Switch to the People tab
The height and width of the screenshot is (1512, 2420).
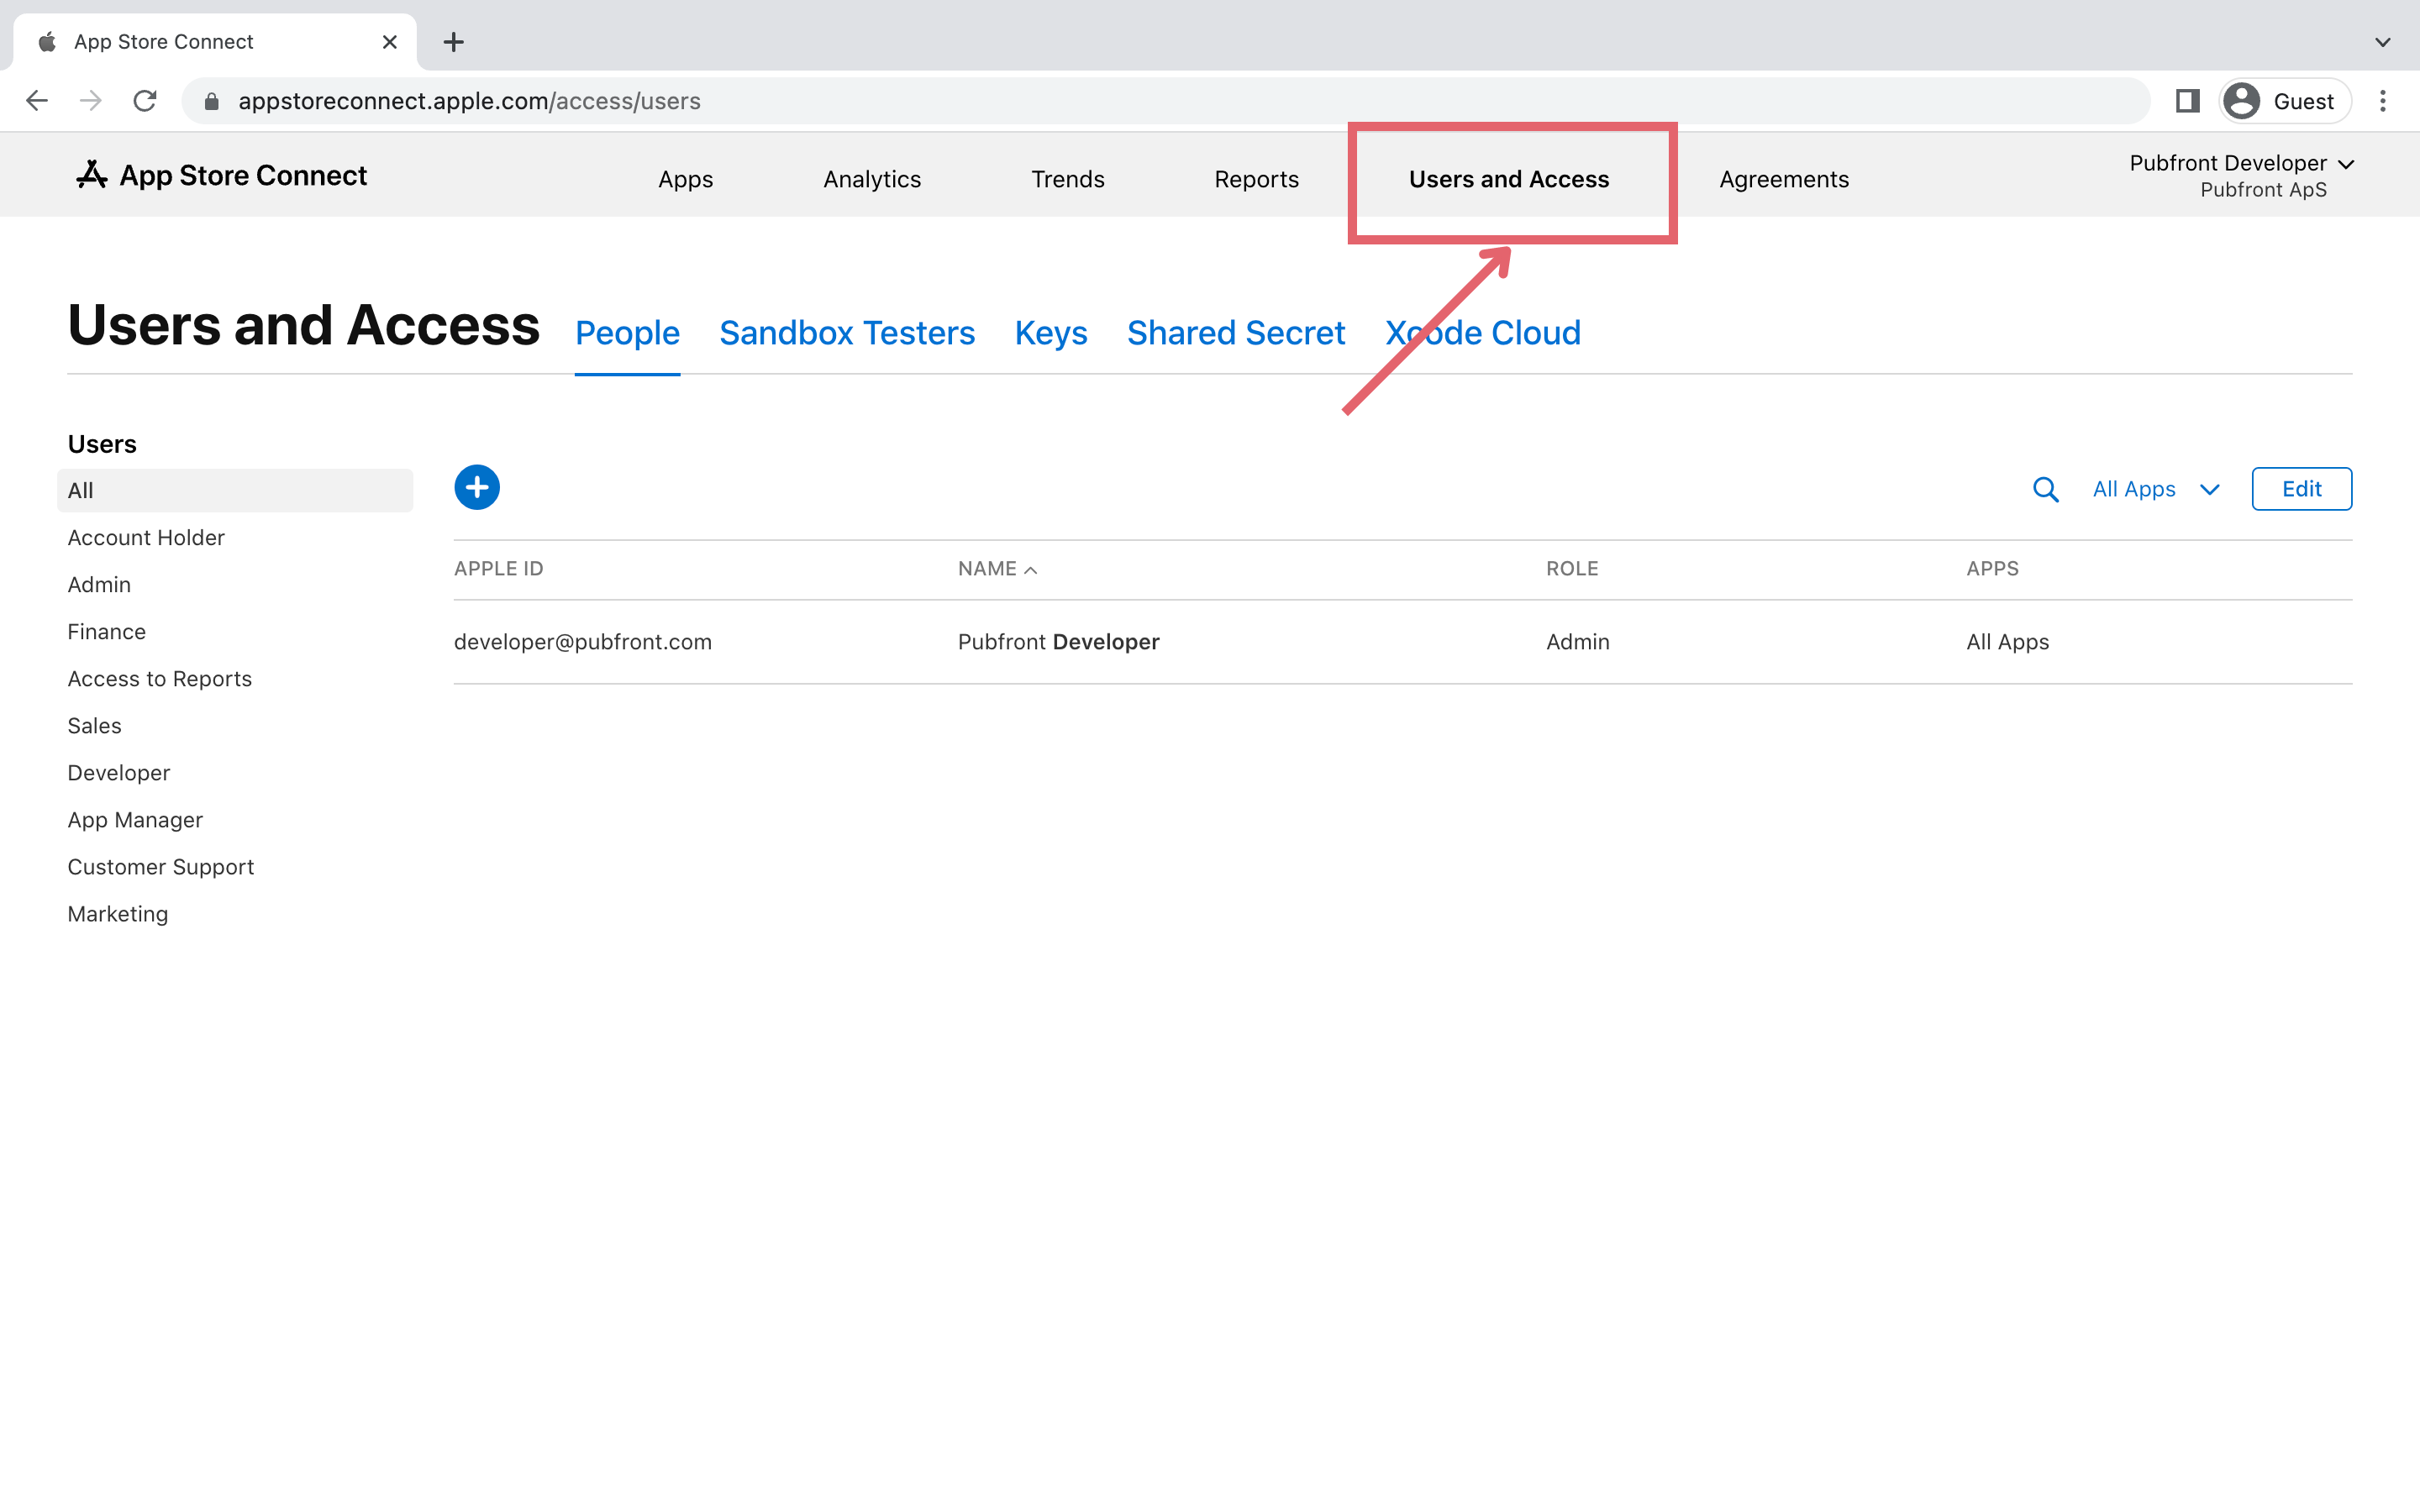click(627, 333)
